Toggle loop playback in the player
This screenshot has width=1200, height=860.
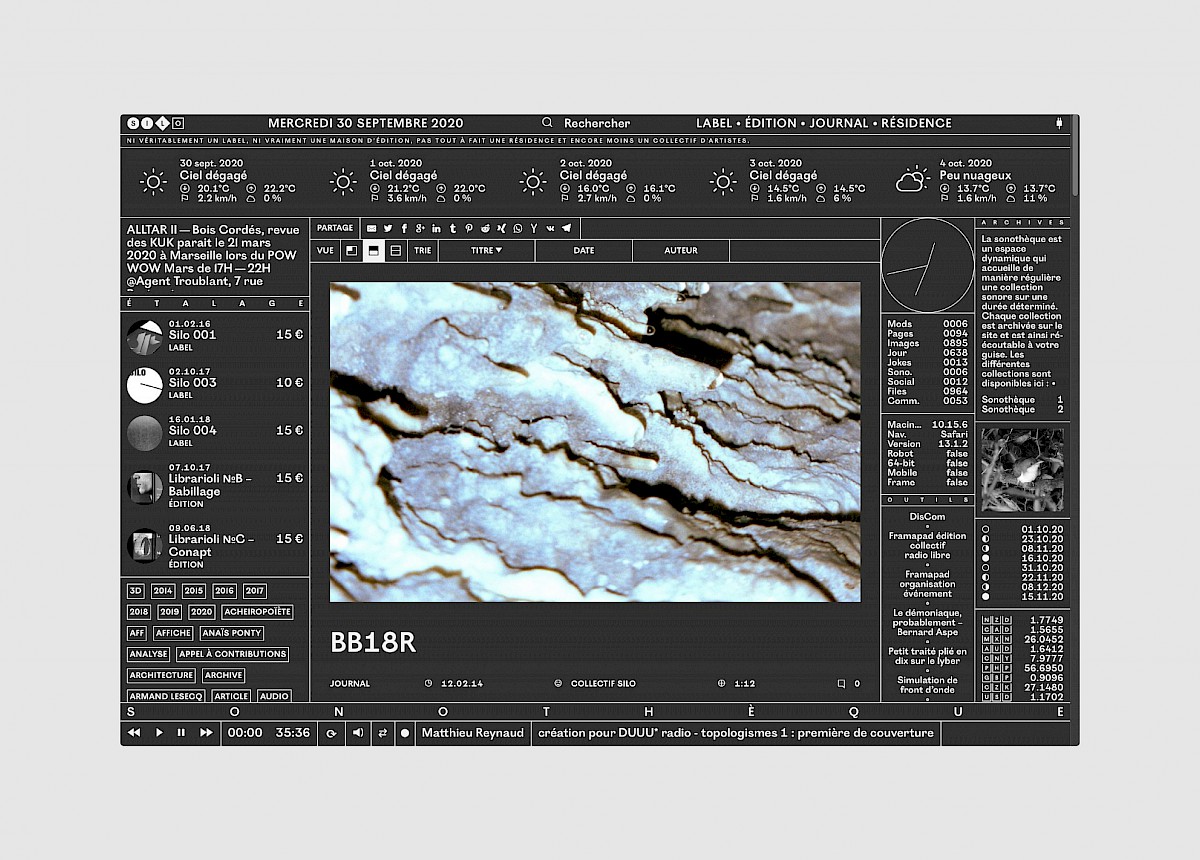coord(331,733)
